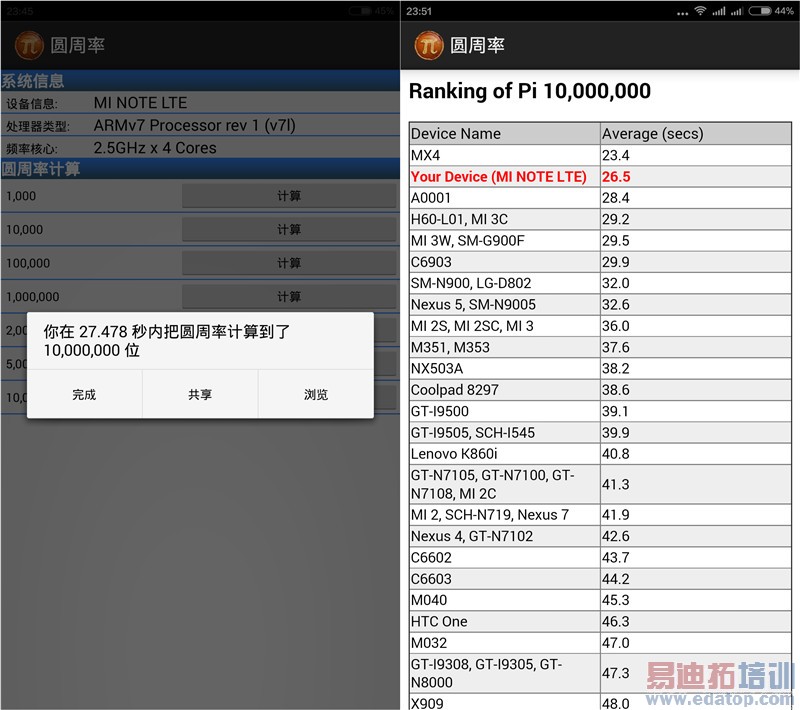
Task: Select the 23.4 average for MX4
Action: [616, 155]
